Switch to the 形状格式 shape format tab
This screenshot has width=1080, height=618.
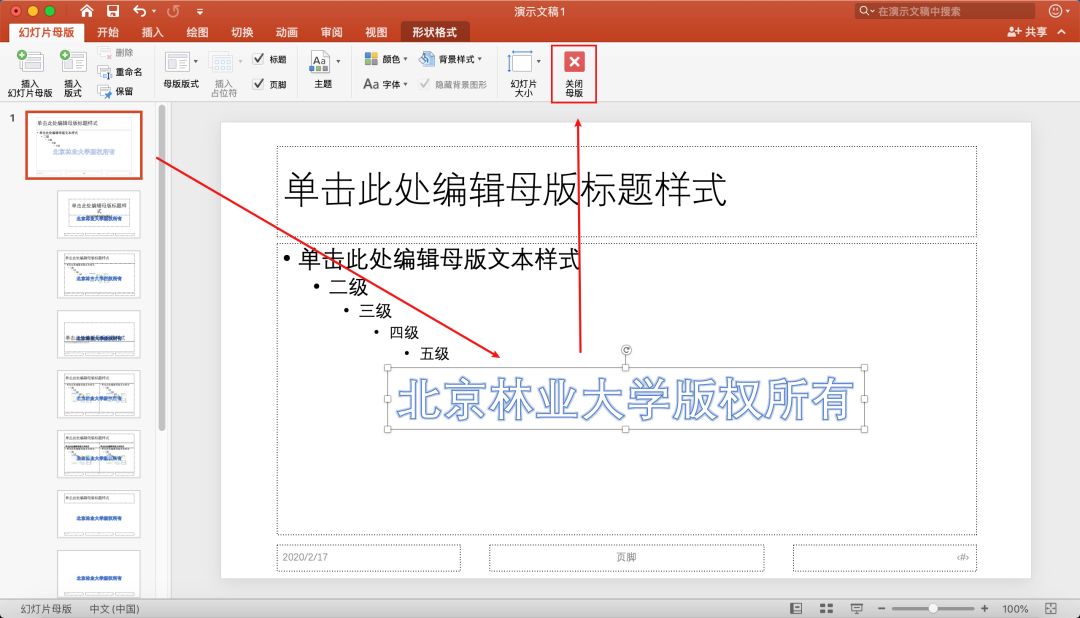click(x=435, y=32)
